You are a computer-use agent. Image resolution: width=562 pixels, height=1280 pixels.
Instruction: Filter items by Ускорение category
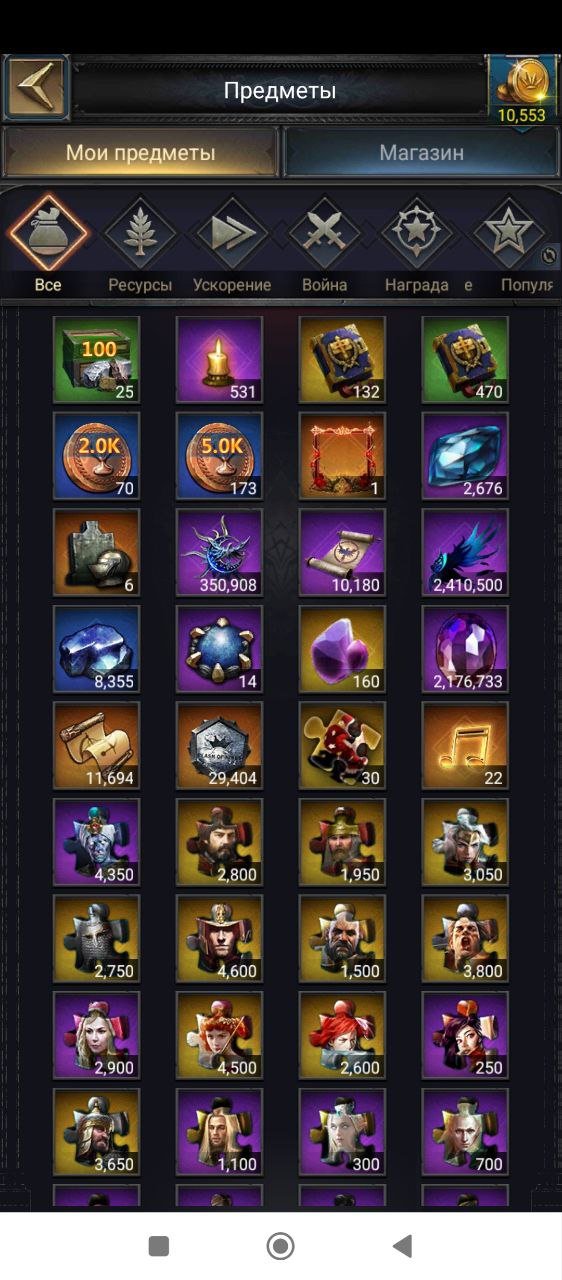tap(232, 245)
